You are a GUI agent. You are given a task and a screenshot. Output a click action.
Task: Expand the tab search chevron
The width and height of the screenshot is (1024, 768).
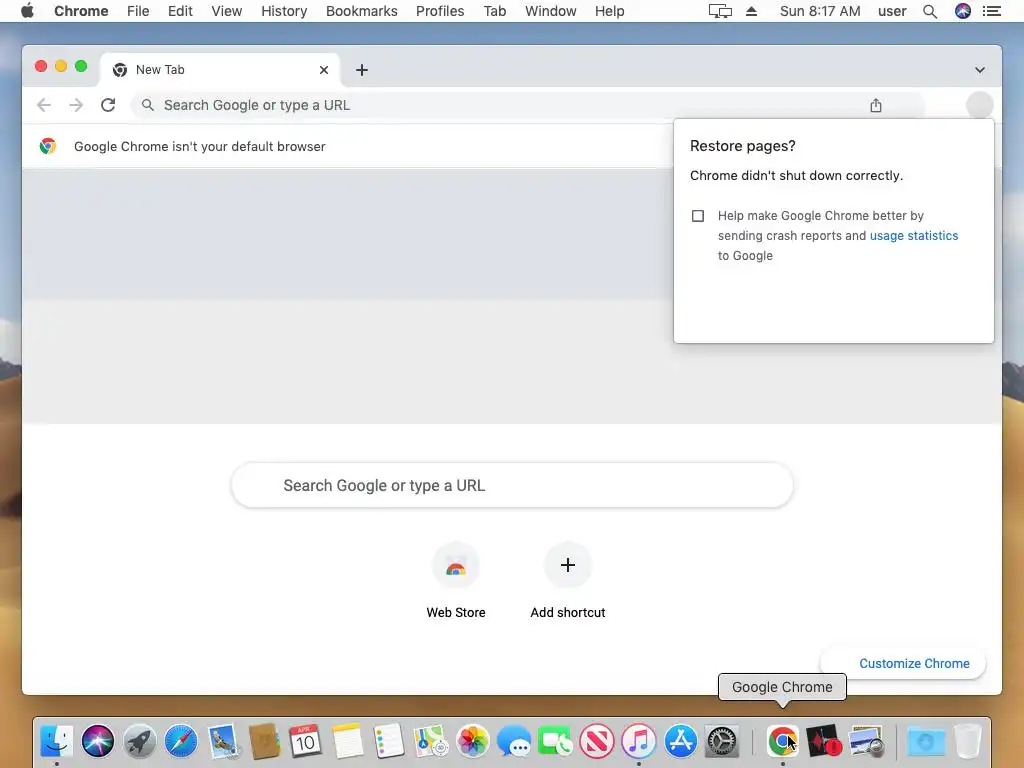click(x=980, y=70)
